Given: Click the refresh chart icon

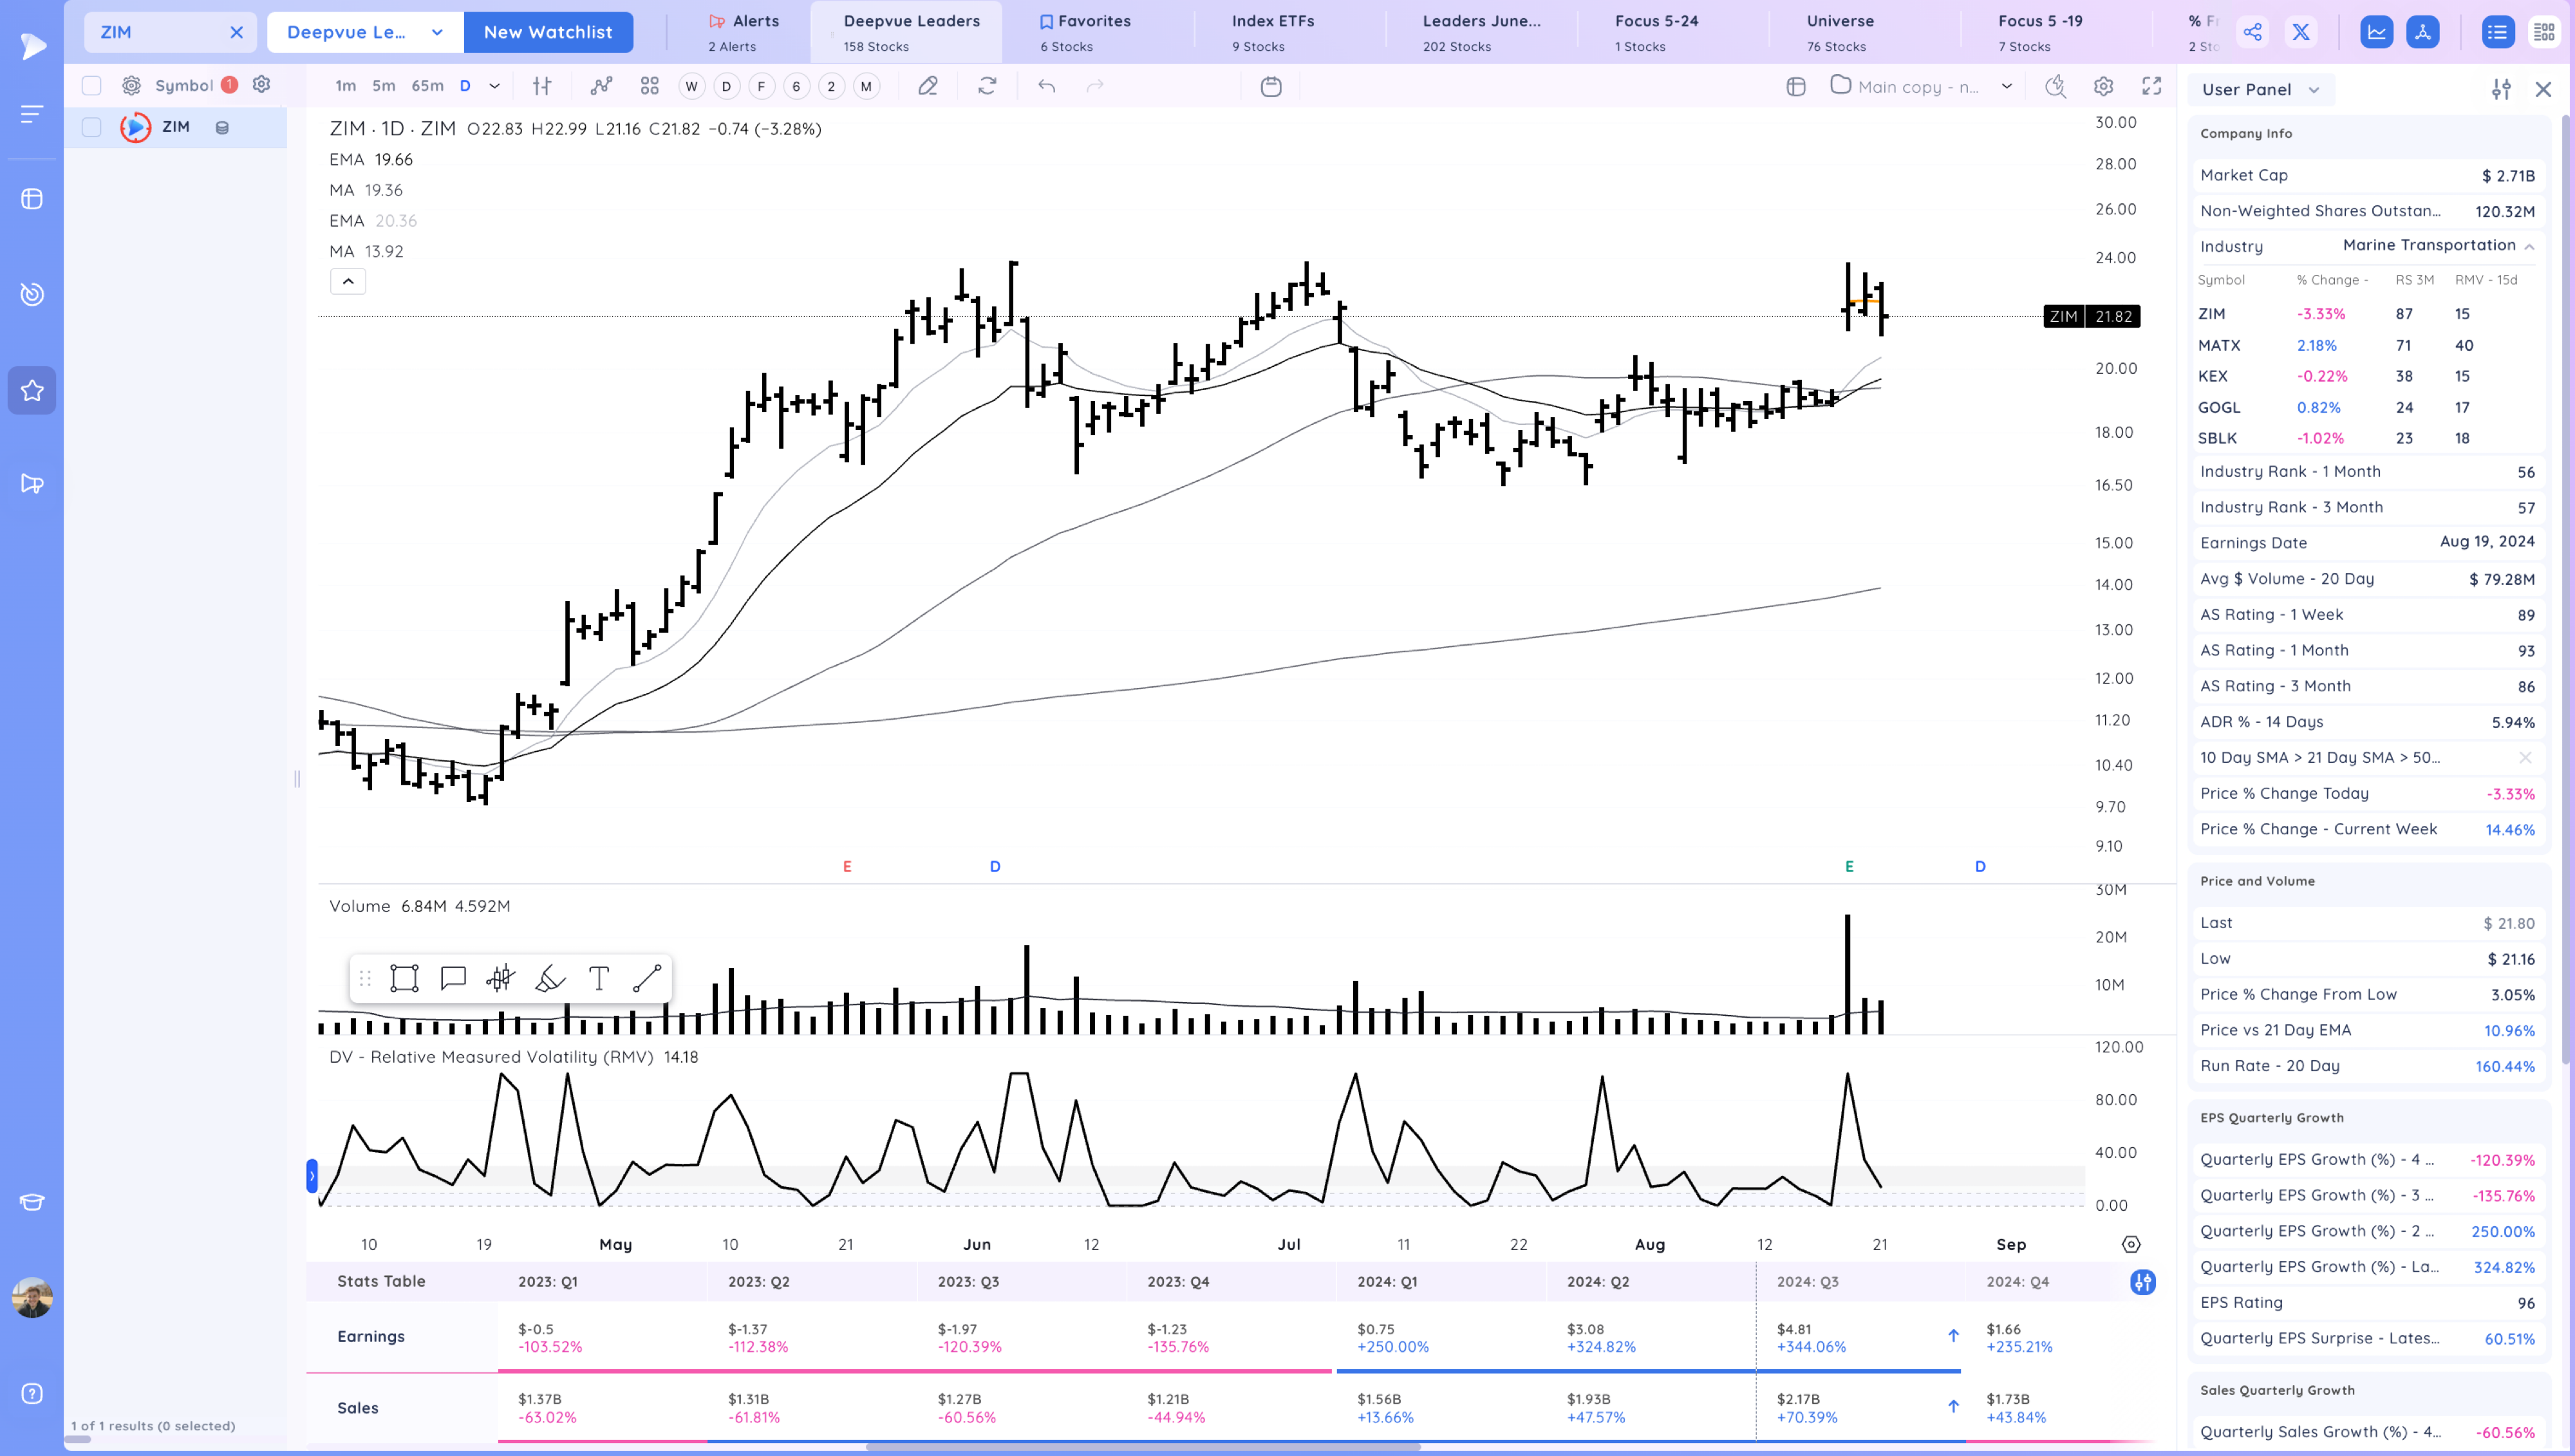Looking at the screenshot, I should [x=987, y=86].
